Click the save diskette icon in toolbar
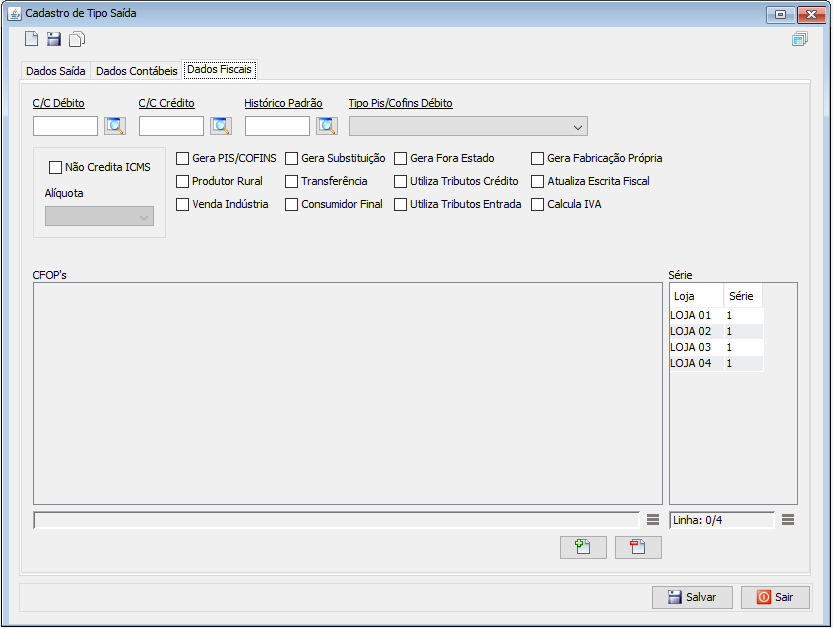Screen dimensions: 833x629 pyautogui.click(x=54, y=39)
